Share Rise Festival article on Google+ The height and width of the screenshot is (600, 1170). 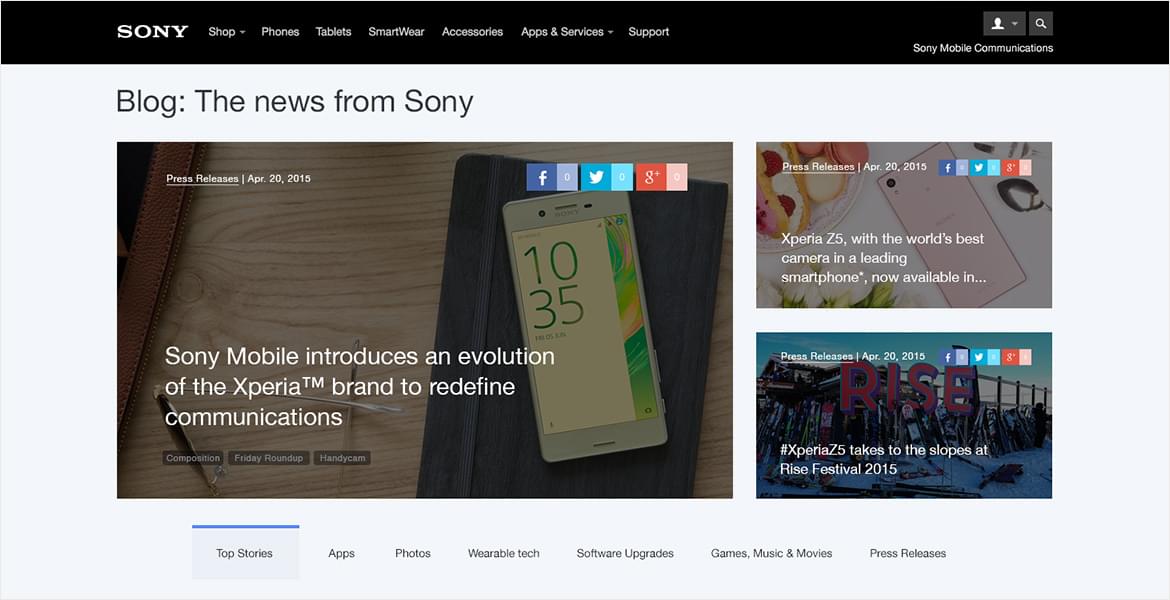pyautogui.click(x=1010, y=357)
